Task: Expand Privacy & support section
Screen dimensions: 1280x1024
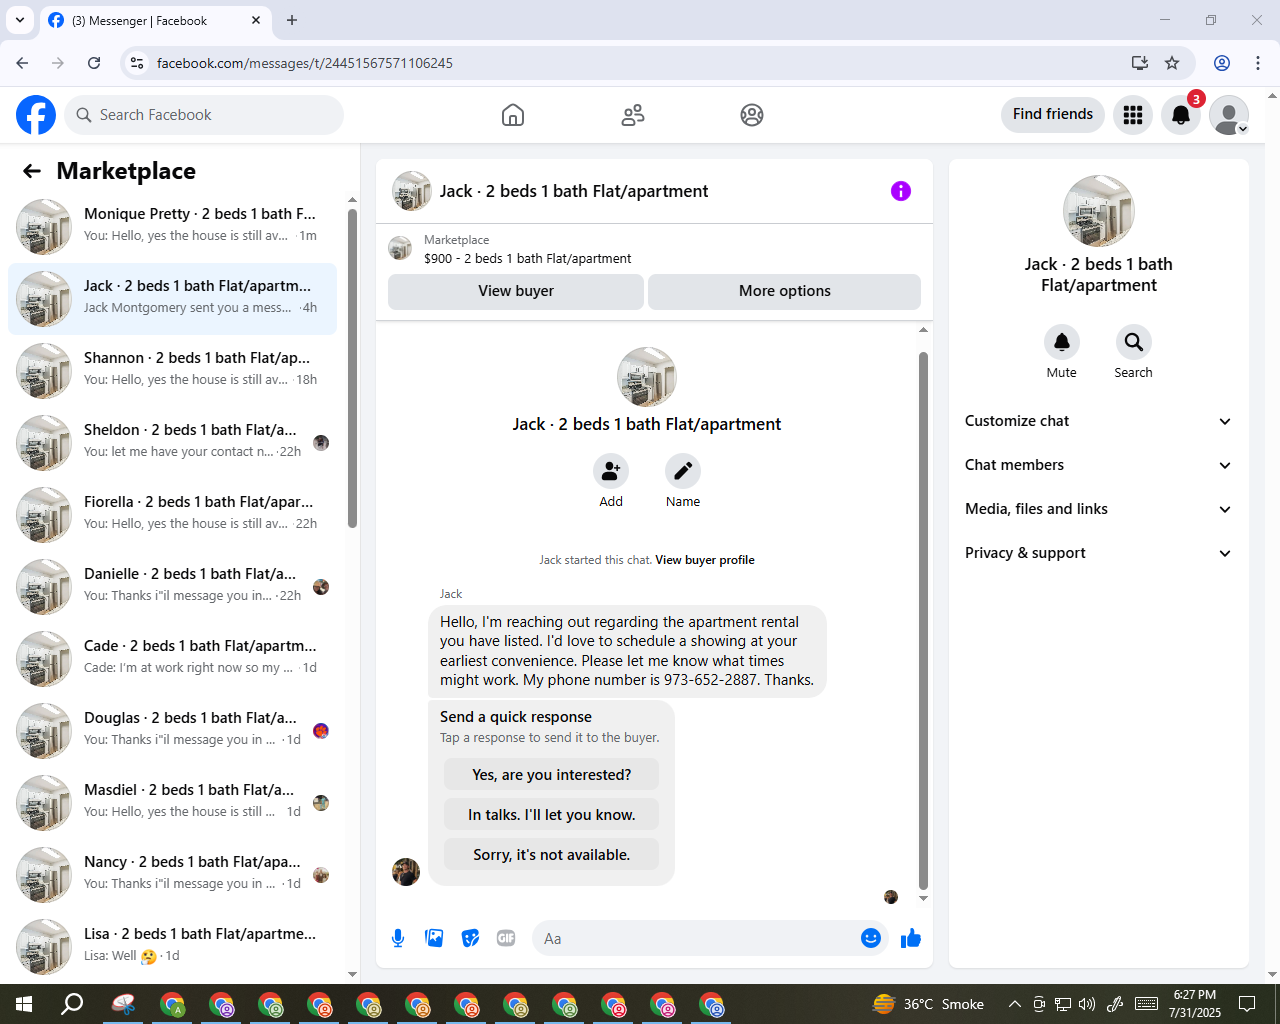Action: coord(1099,553)
